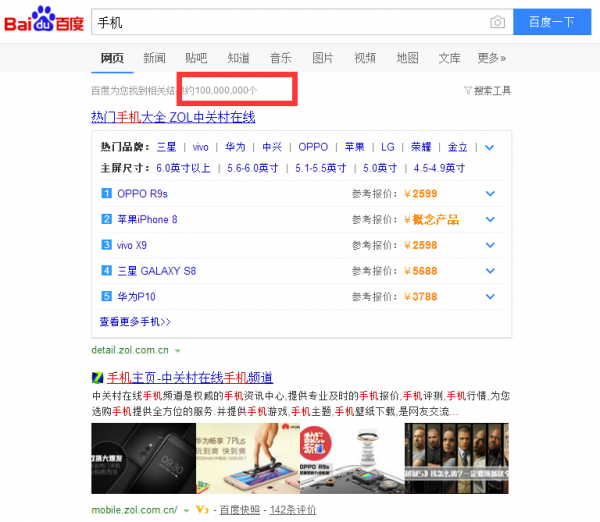The image size is (600, 522).
Task: Click the number 3 rank badge for vivo X9
Action: (x=106, y=245)
